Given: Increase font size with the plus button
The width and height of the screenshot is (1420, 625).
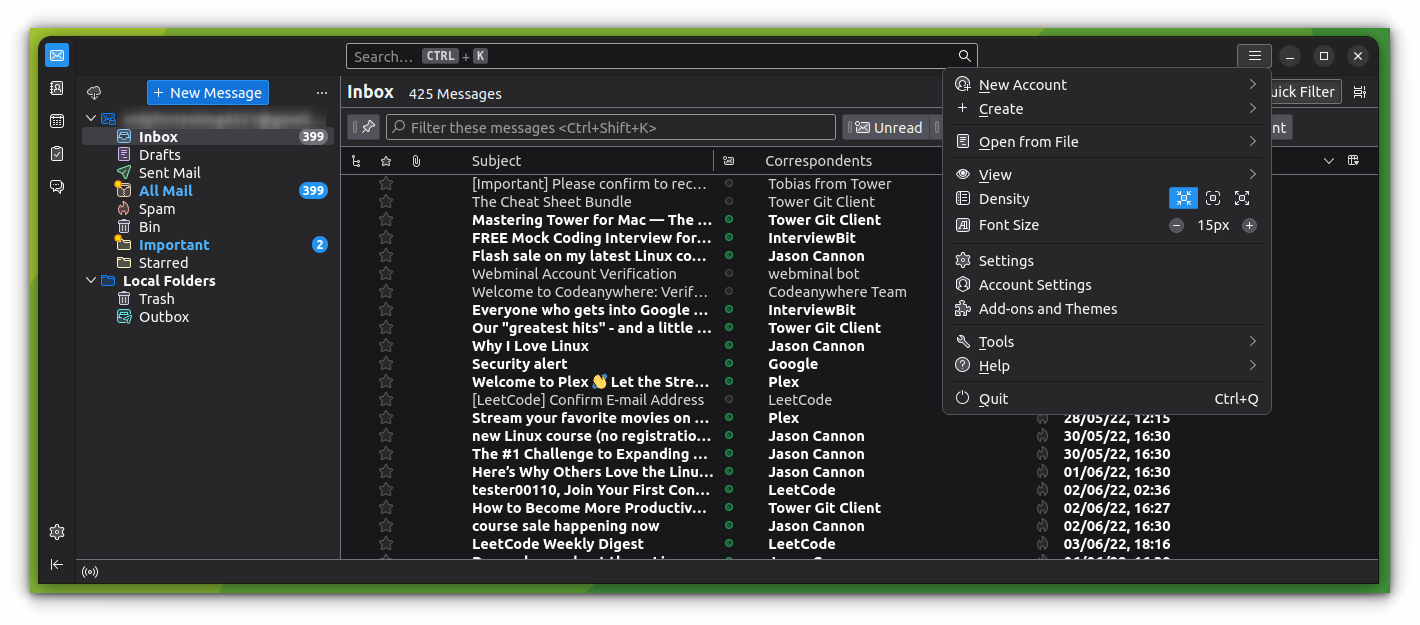Looking at the screenshot, I should click(x=1249, y=225).
